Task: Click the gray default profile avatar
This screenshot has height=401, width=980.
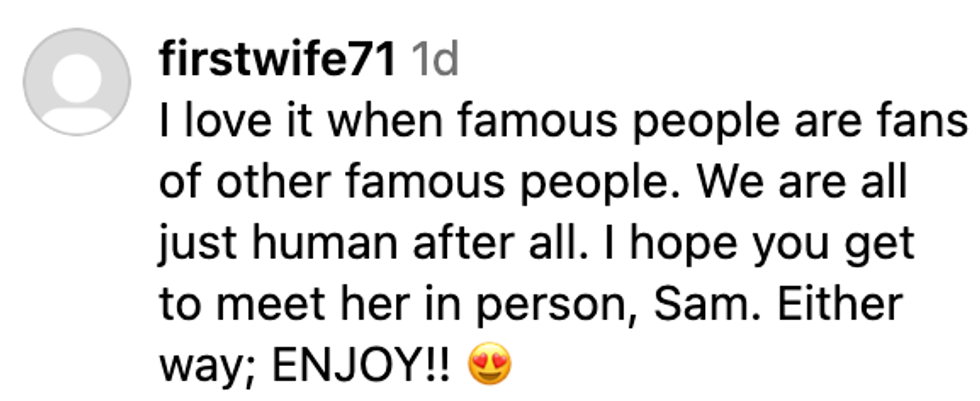Action: click(77, 84)
